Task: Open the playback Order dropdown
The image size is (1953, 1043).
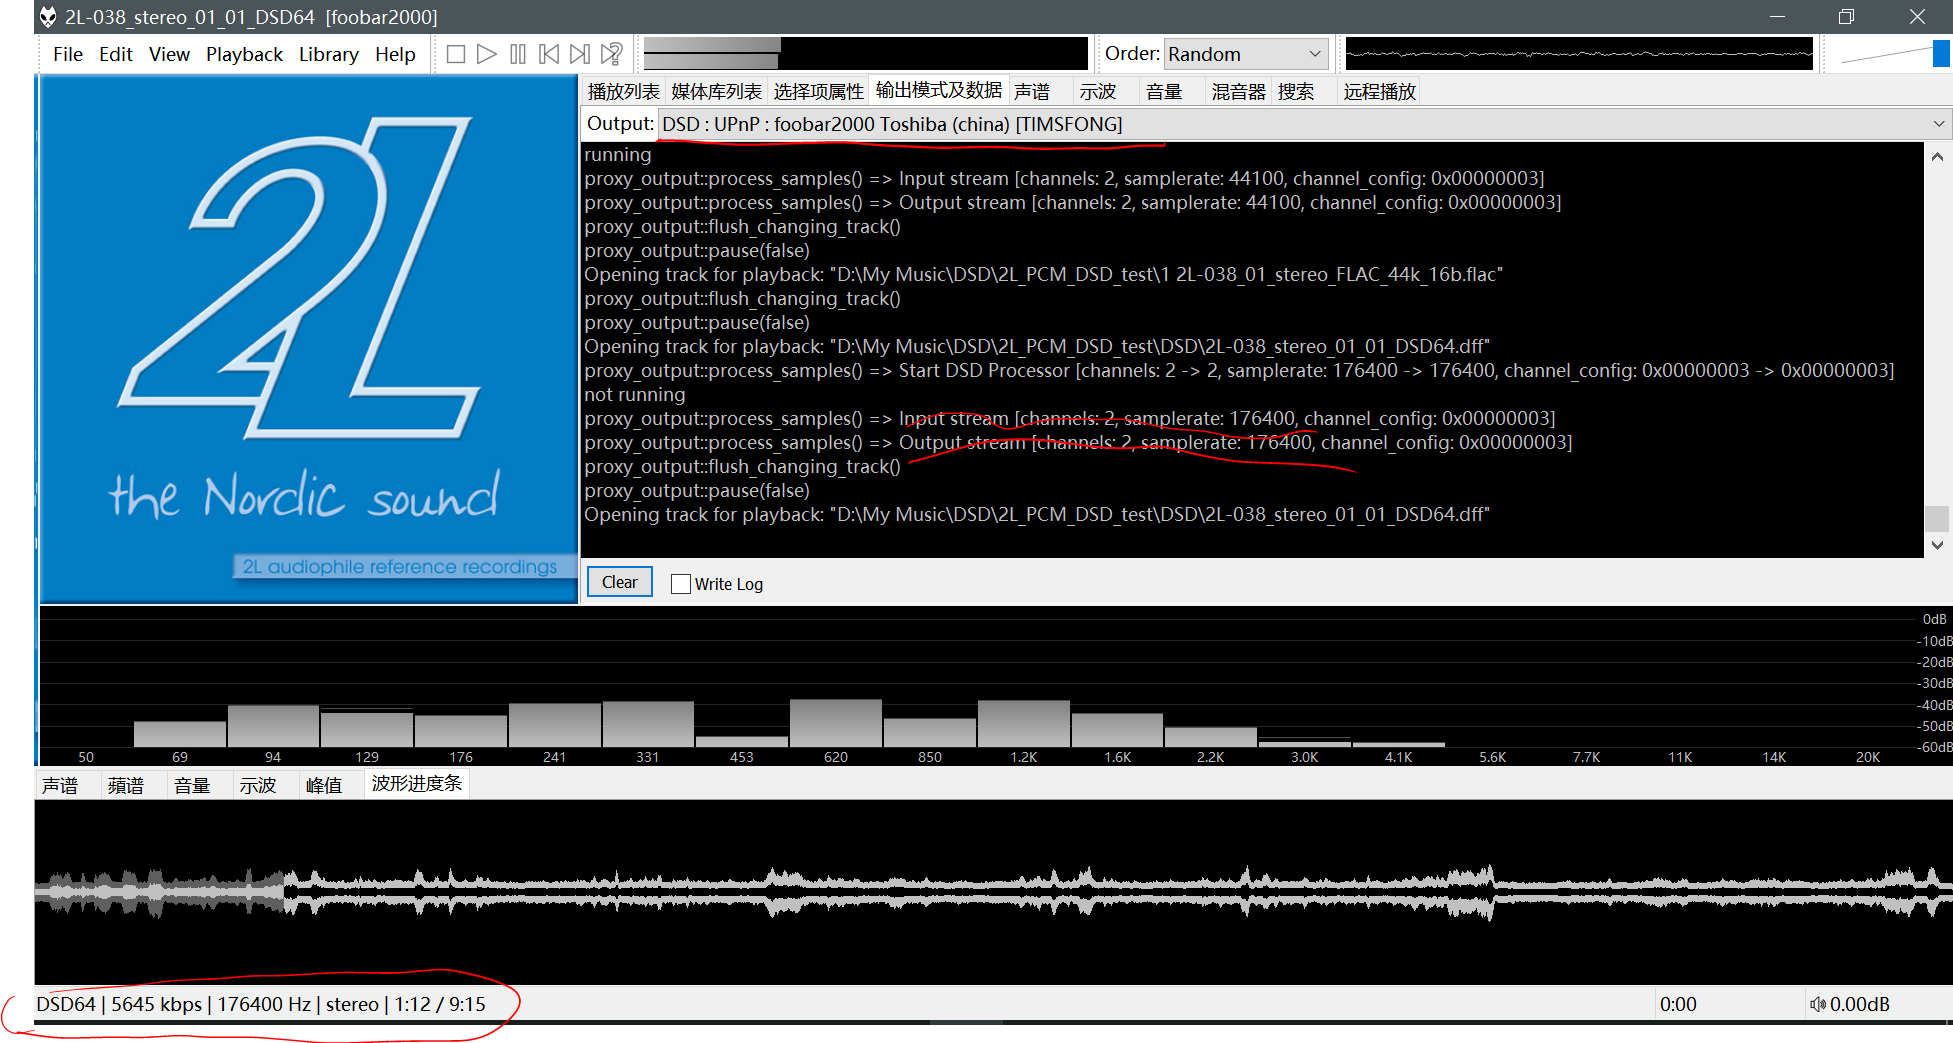Action: coord(1246,54)
